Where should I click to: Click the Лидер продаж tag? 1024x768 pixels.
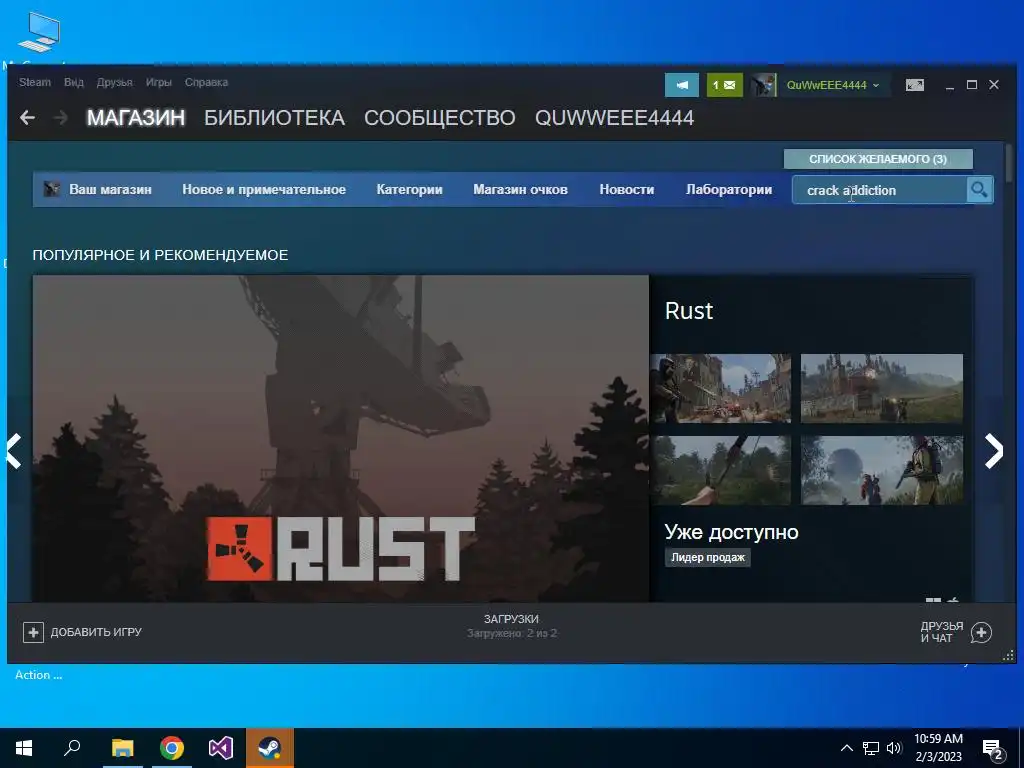coord(708,557)
